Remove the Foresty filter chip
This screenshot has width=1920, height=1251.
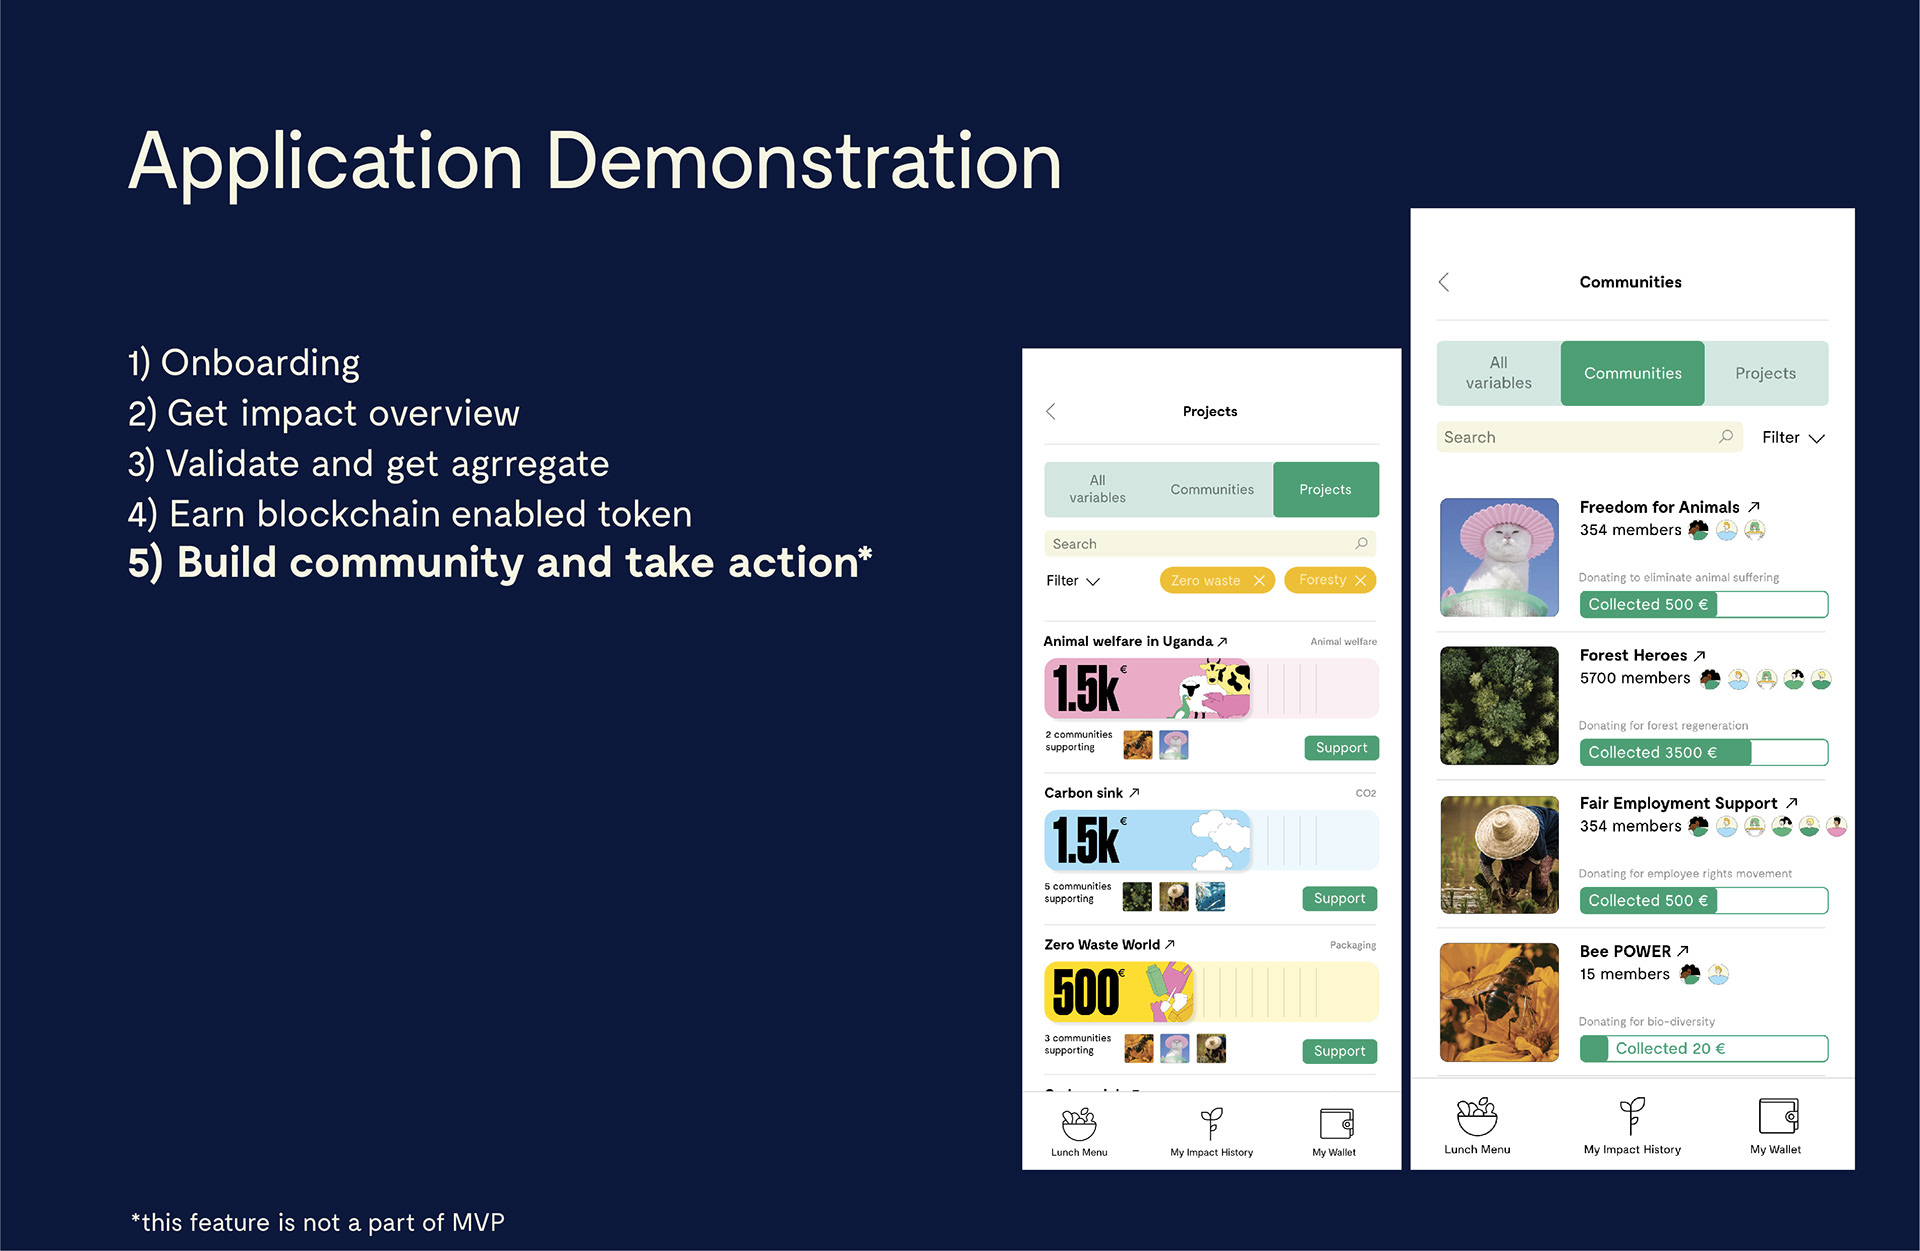(x=1360, y=580)
